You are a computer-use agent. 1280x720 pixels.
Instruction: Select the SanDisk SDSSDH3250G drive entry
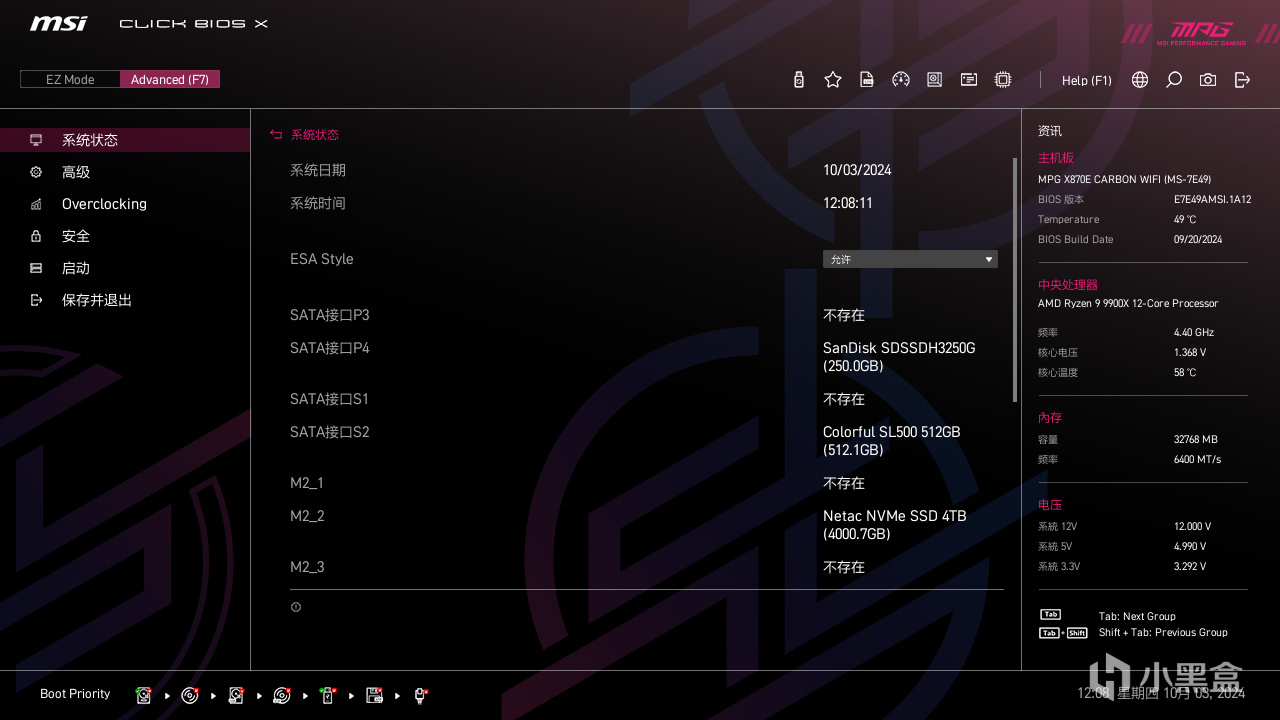899,357
